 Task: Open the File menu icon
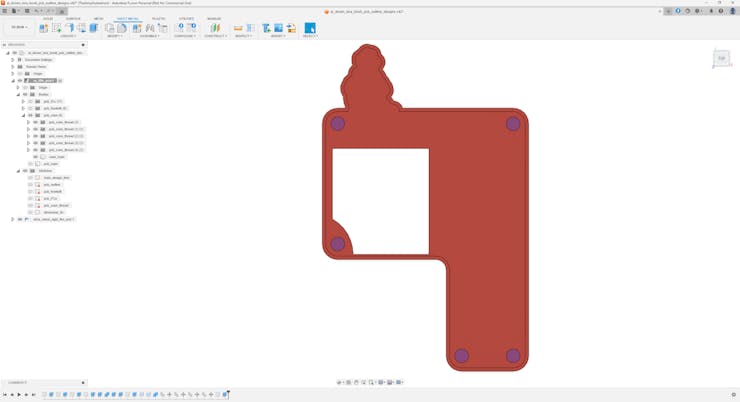pyautogui.click(x=15, y=11)
